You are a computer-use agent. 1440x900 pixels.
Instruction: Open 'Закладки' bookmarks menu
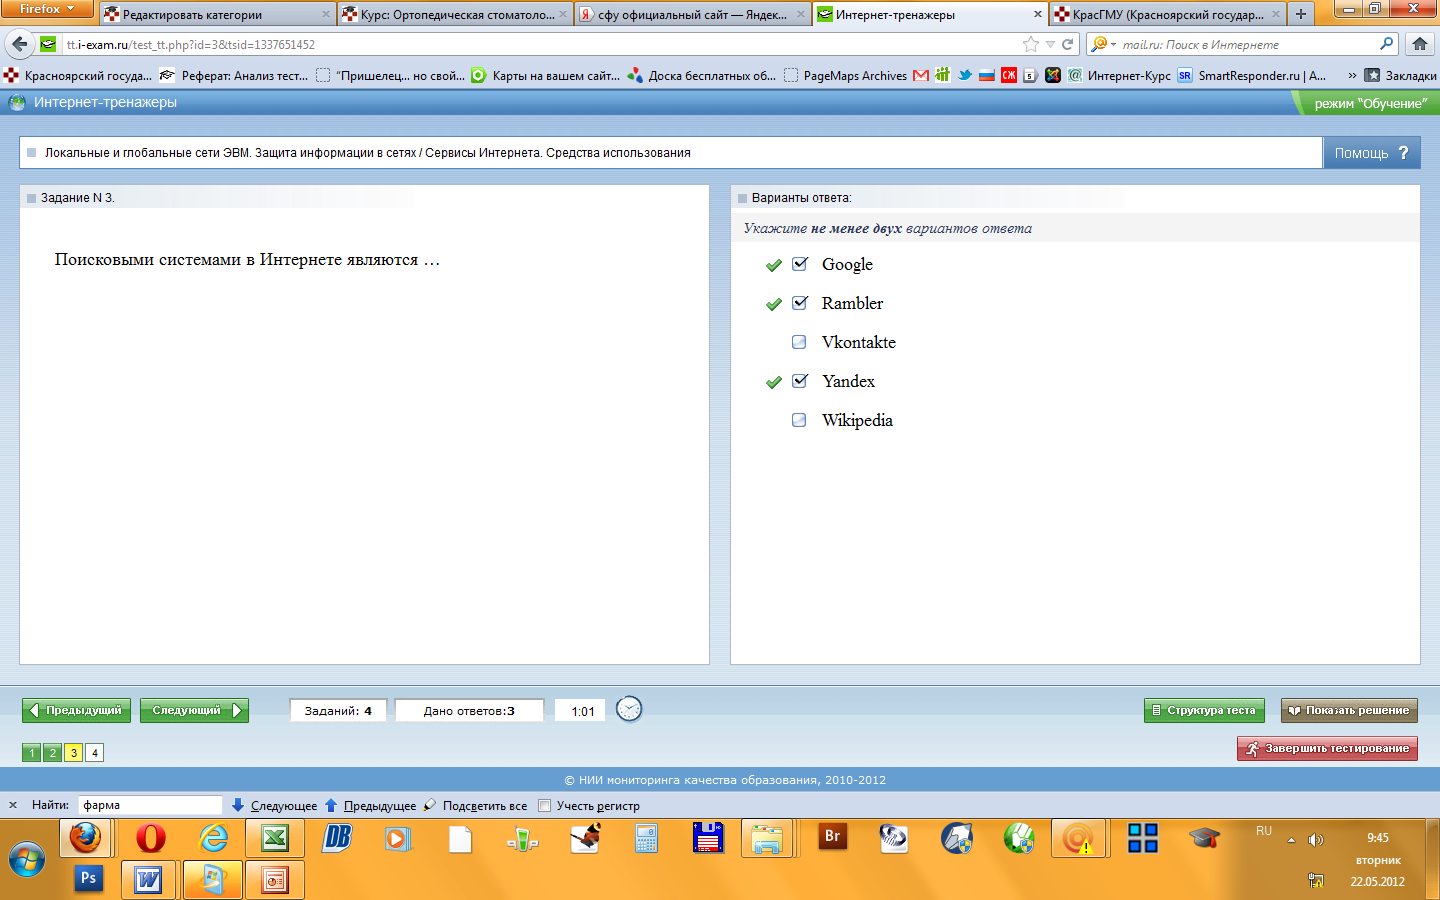1400,75
